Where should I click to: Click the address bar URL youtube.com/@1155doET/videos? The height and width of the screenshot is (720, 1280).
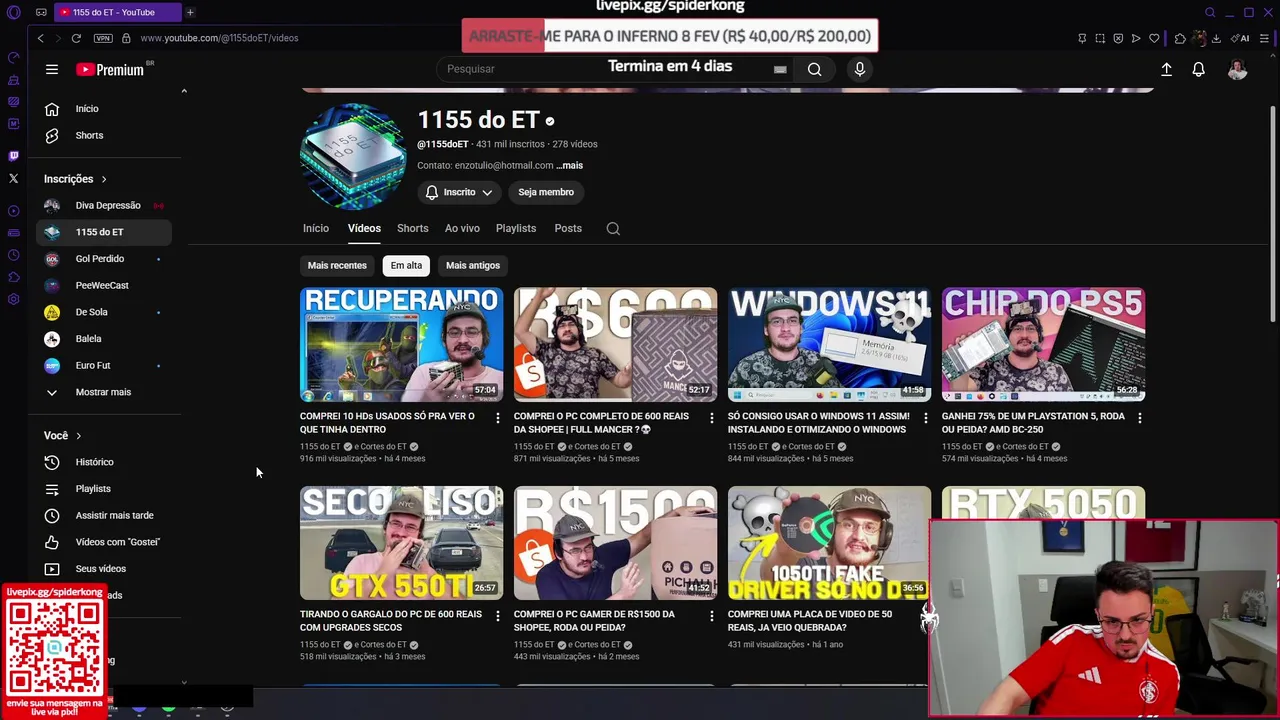coord(219,38)
